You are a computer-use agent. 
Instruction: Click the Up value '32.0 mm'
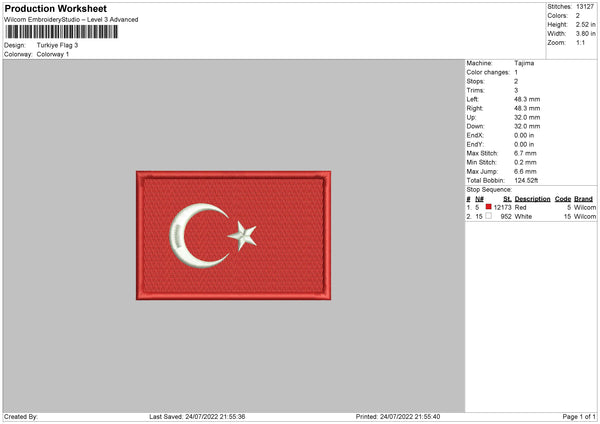coord(527,117)
